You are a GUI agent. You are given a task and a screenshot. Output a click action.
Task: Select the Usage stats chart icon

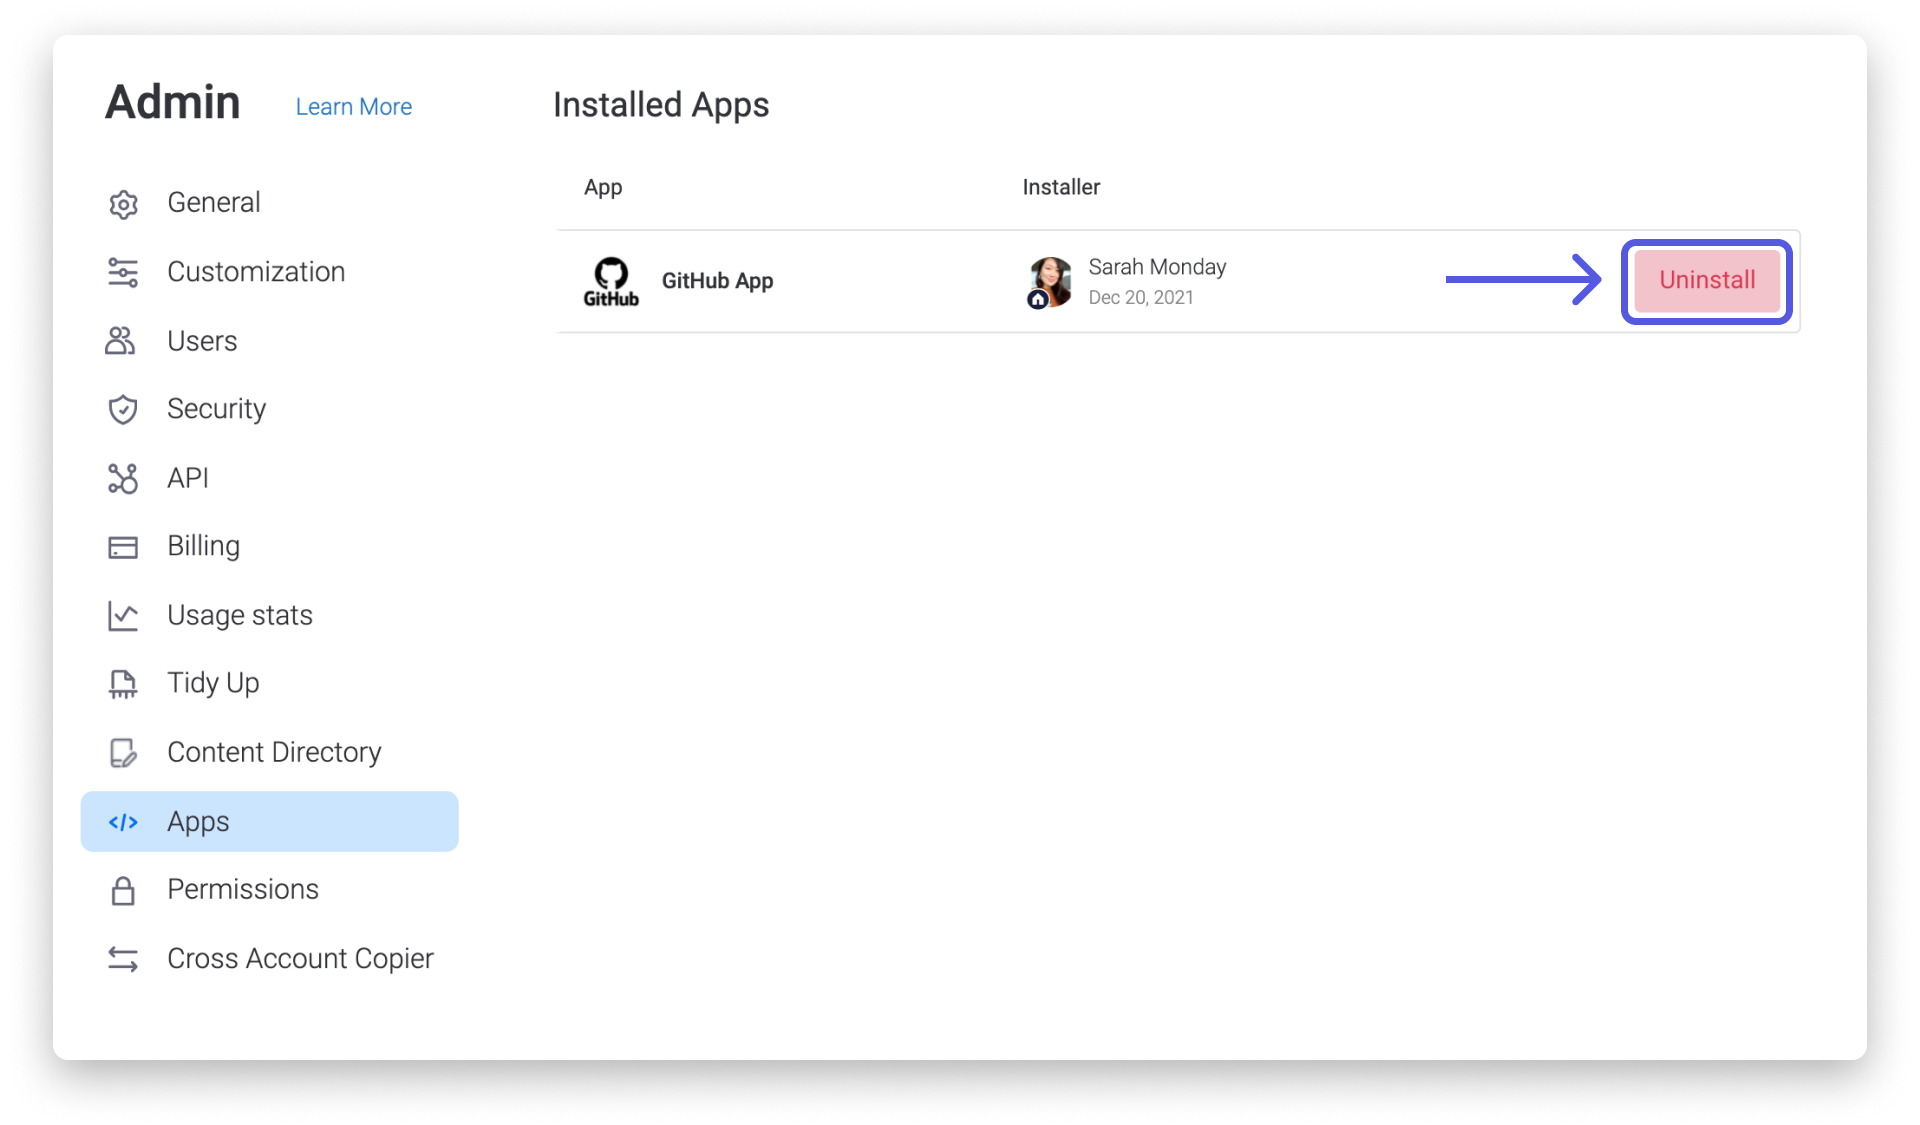coord(123,616)
